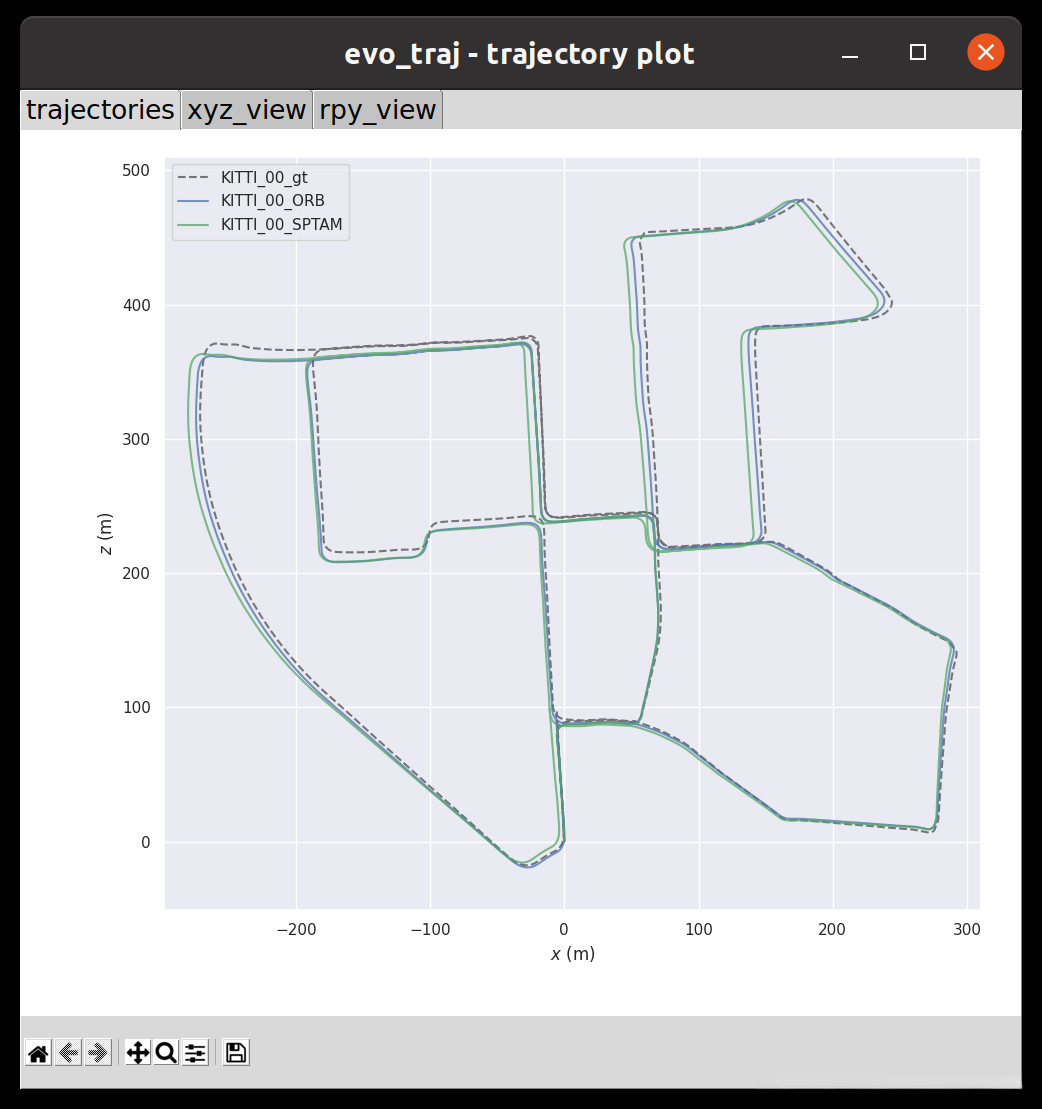The height and width of the screenshot is (1109, 1042).
Task: Click y-axis tick label 500
Action: pos(136,170)
